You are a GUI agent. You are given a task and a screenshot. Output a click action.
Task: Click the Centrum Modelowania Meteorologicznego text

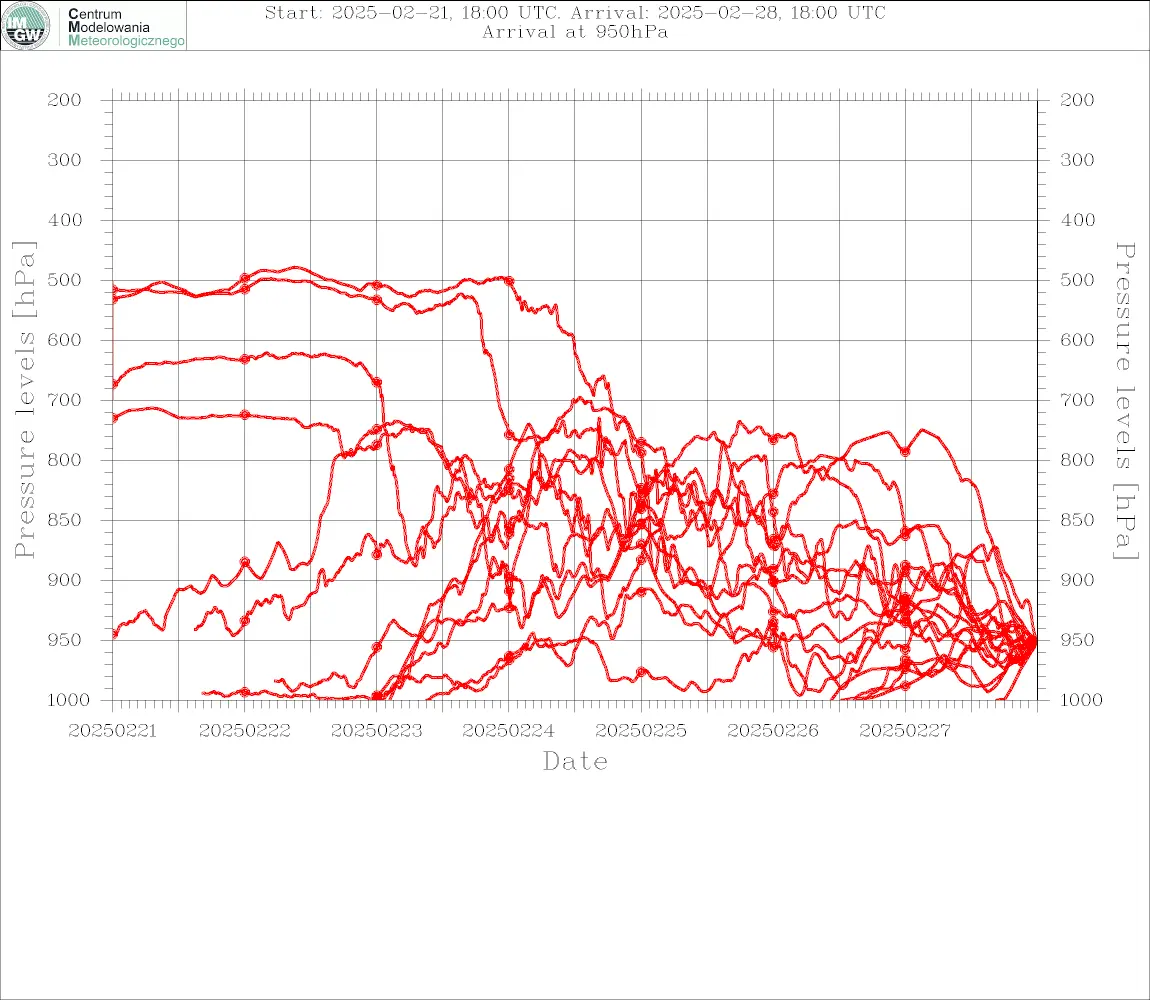[125, 27]
